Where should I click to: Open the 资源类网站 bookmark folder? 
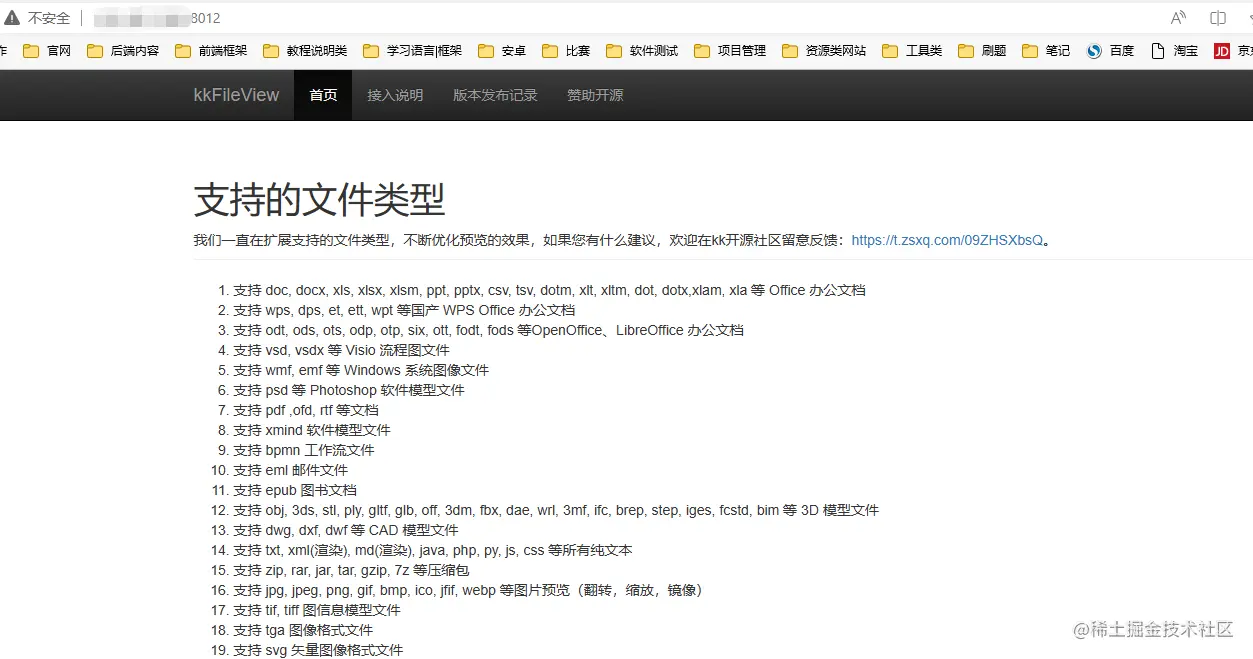(824, 50)
